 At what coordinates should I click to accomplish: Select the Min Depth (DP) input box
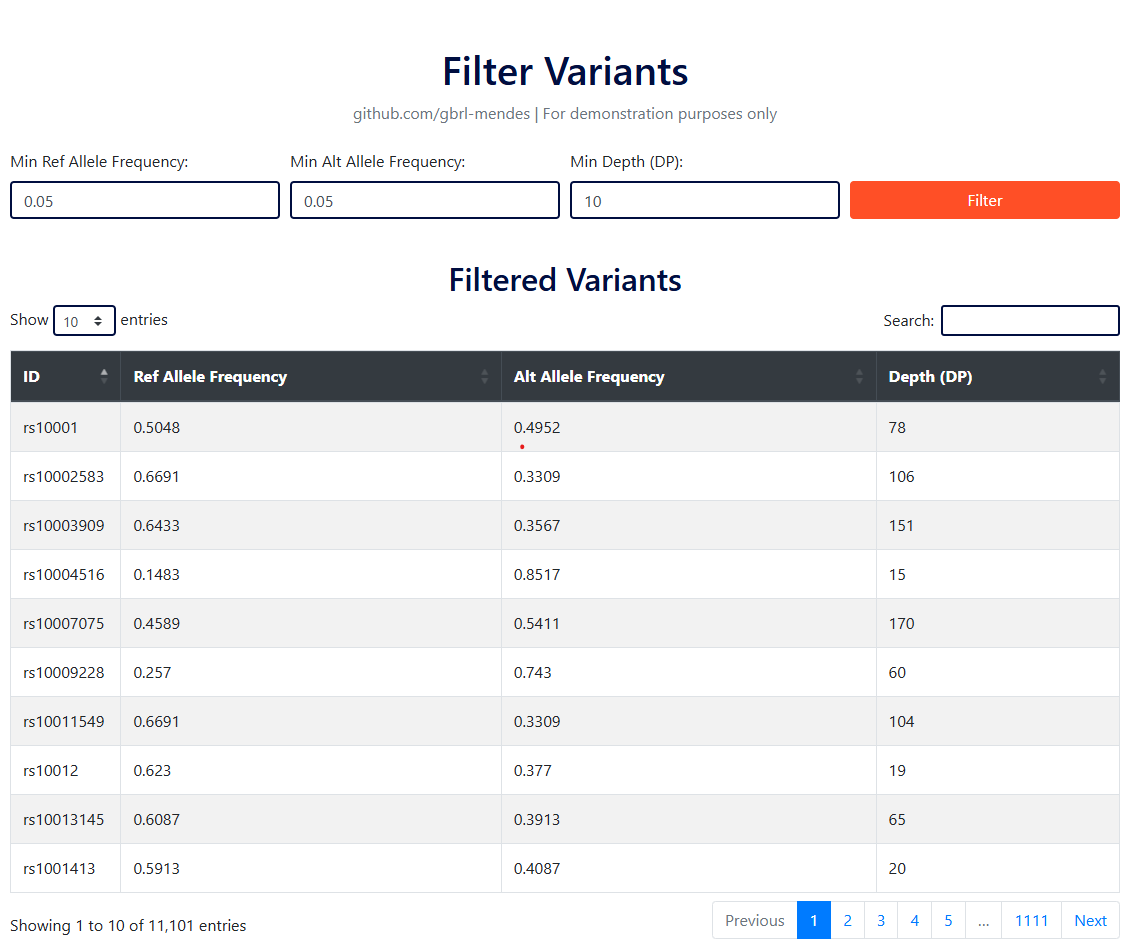pos(705,200)
